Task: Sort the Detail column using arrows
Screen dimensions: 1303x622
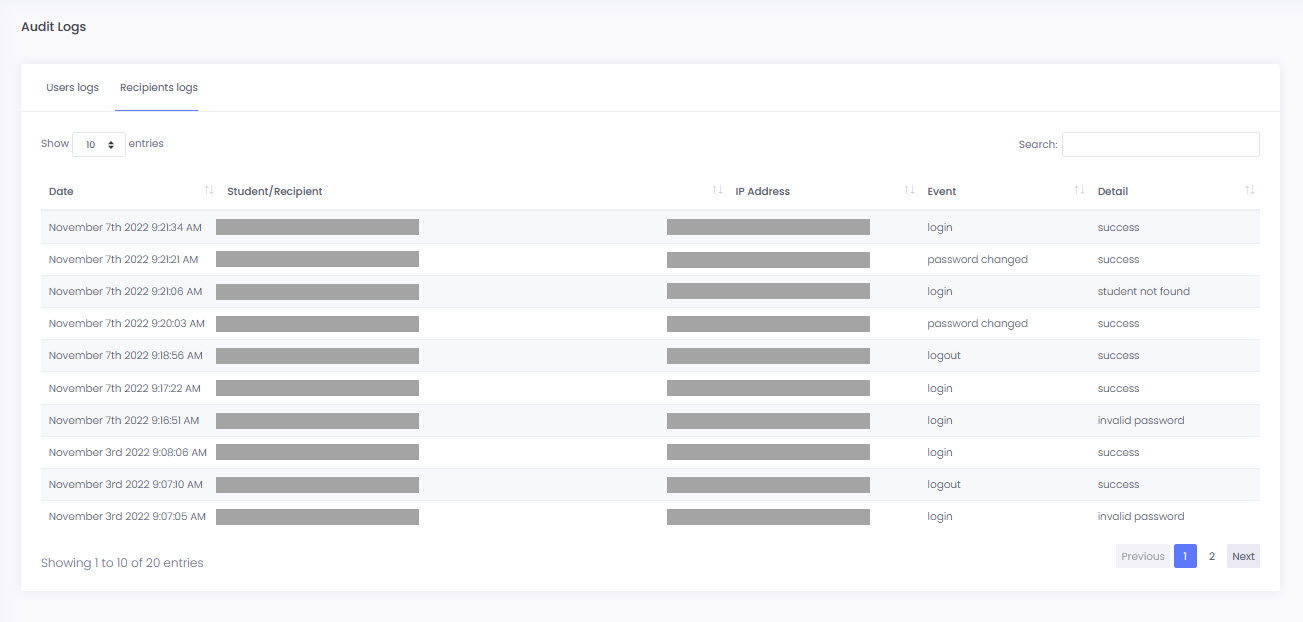Action: 1249,190
